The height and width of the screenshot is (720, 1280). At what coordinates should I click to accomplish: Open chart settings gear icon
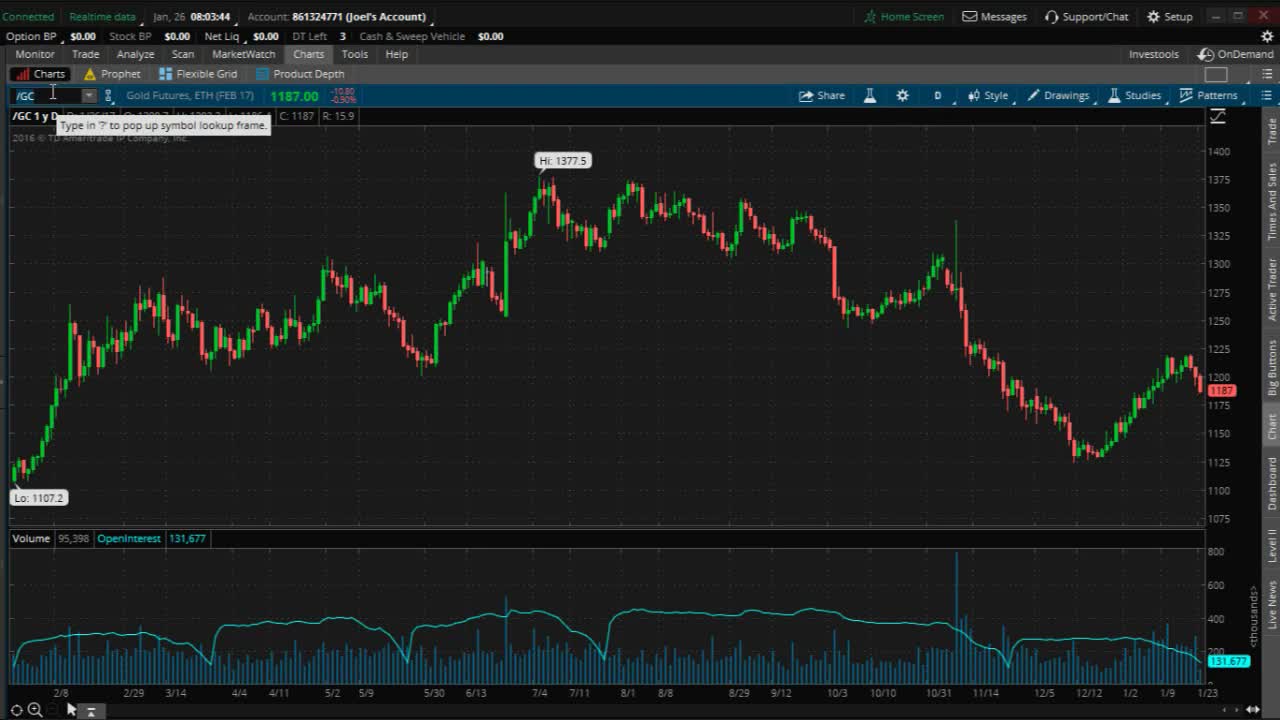(903, 96)
